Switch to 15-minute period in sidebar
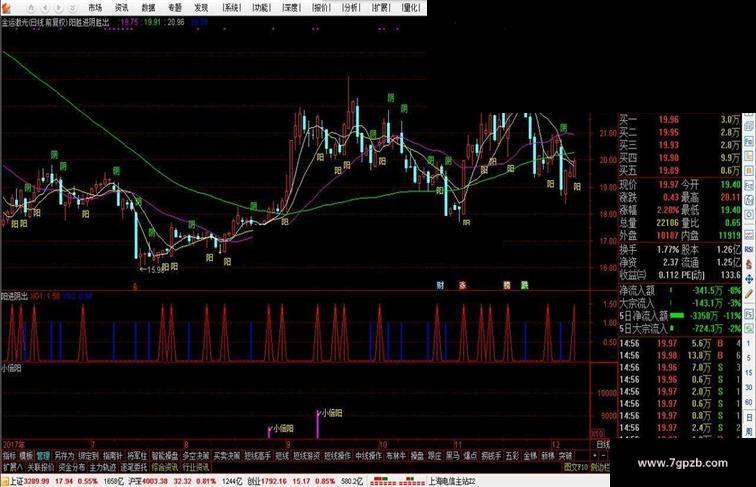 [749, 372]
